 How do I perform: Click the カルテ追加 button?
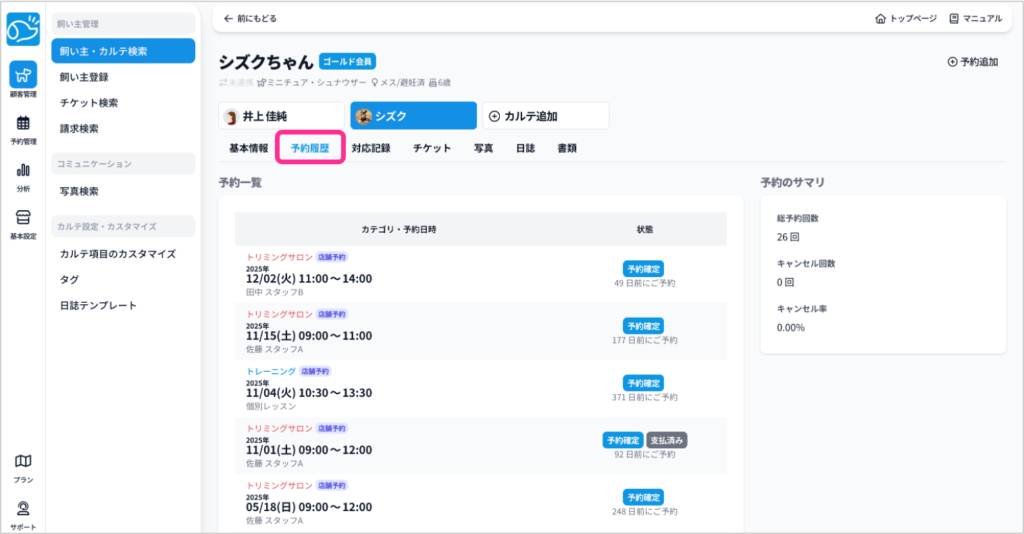pyautogui.click(x=545, y=116)
